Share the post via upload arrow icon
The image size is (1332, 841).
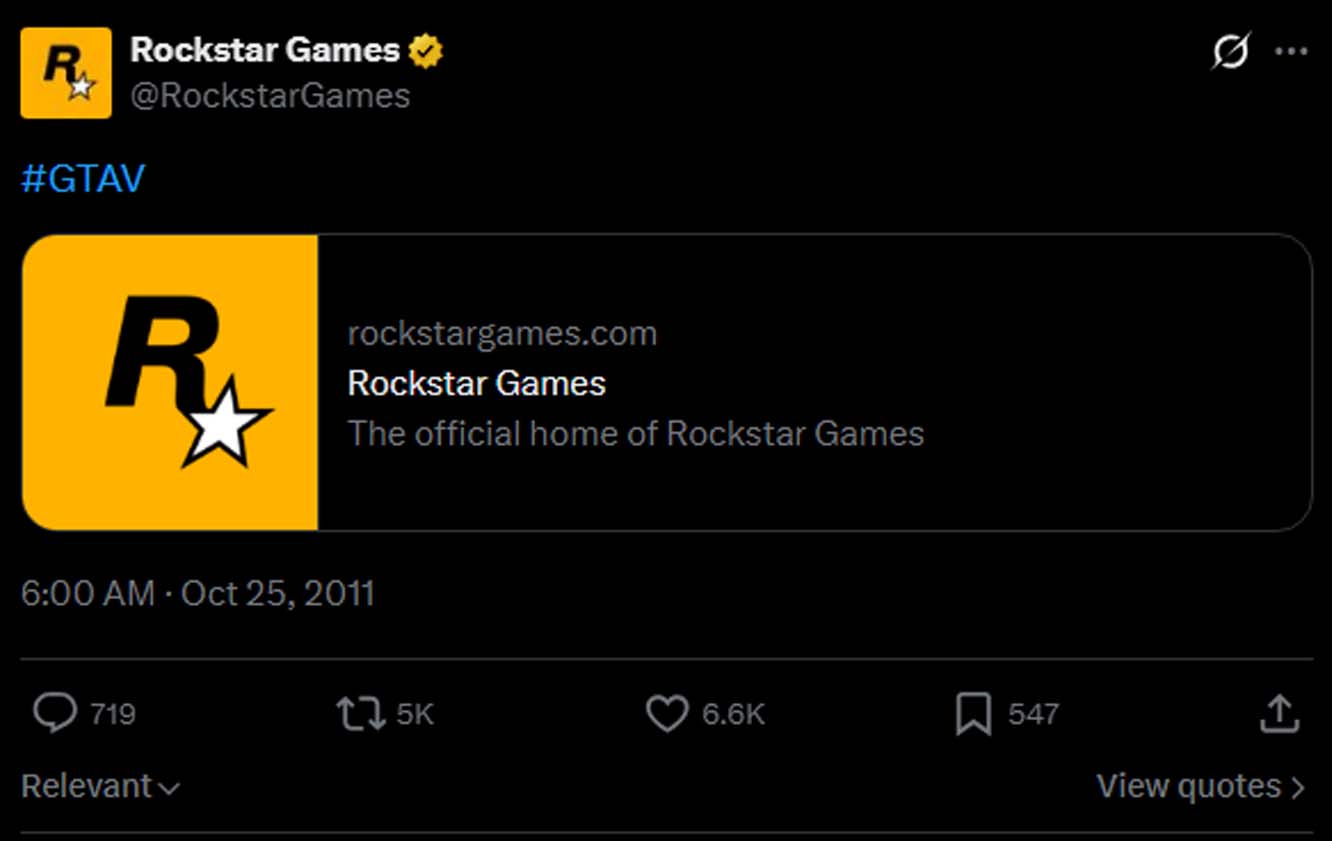[x=1279, y=714]
